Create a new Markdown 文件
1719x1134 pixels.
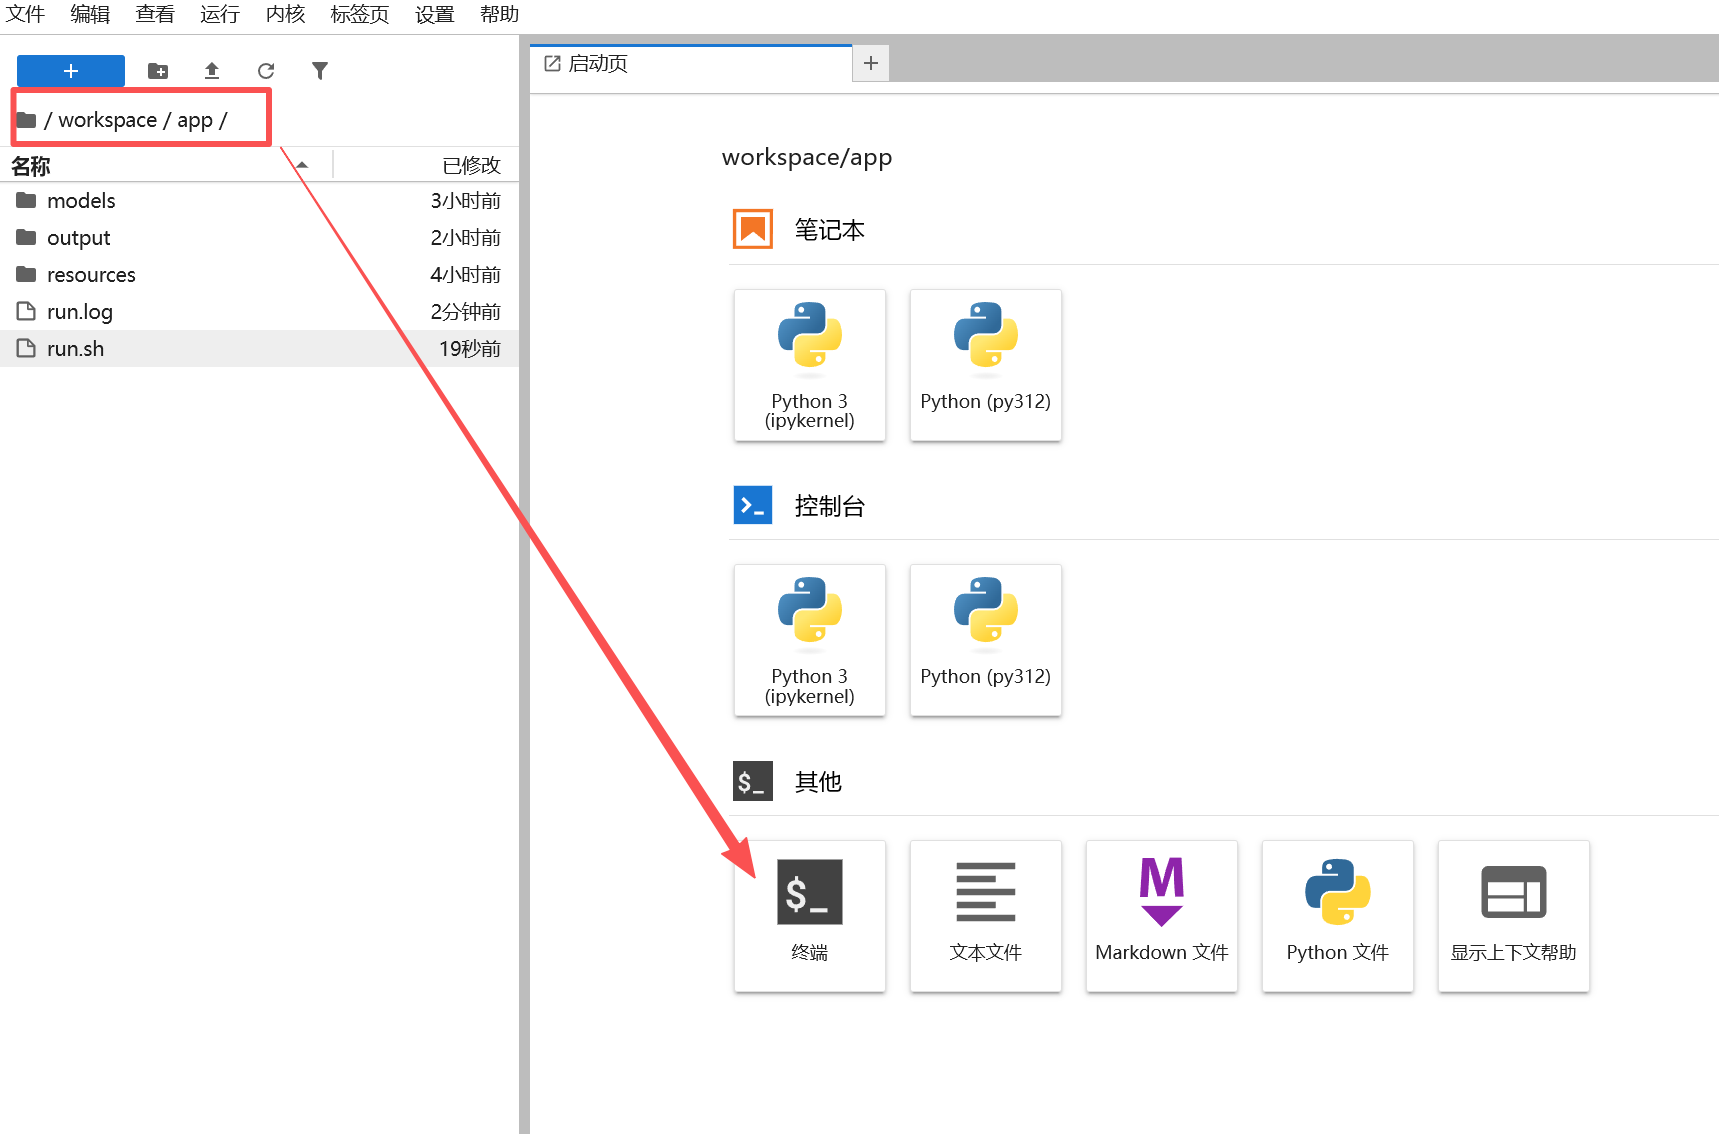[1162, 916]
